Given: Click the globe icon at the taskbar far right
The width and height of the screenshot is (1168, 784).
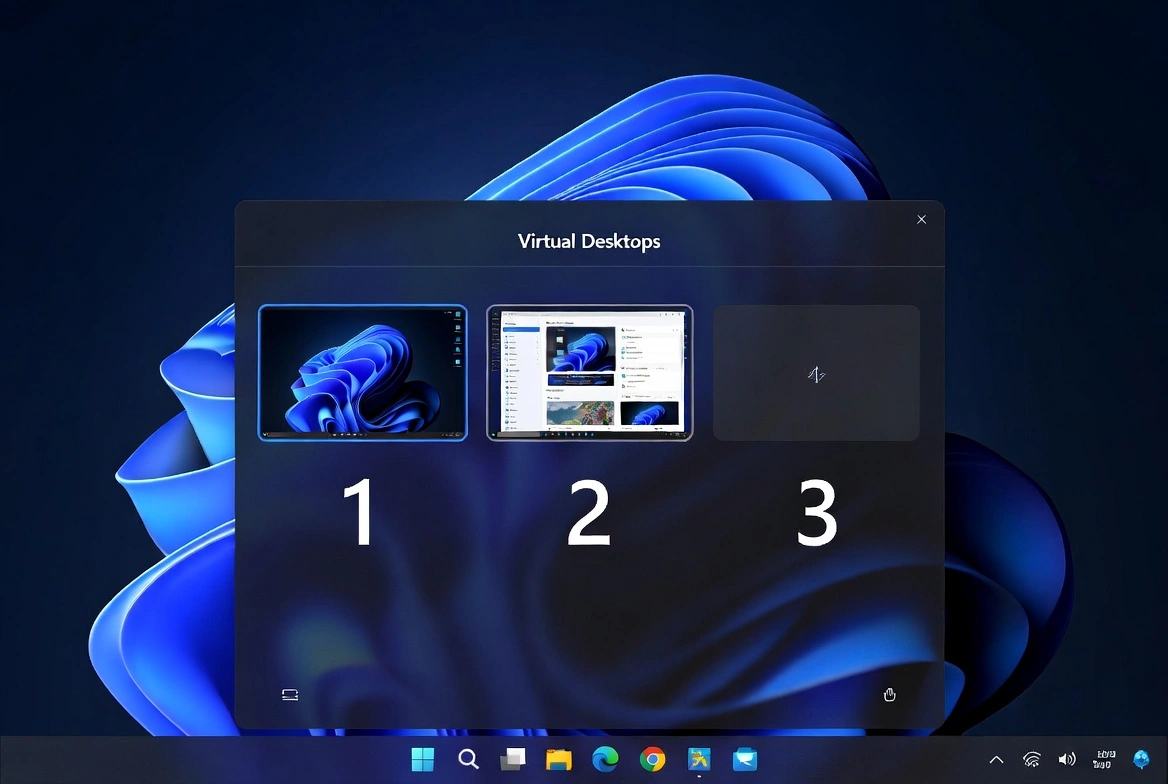Looking at the screenshot, I should [x=1142, y=759].
